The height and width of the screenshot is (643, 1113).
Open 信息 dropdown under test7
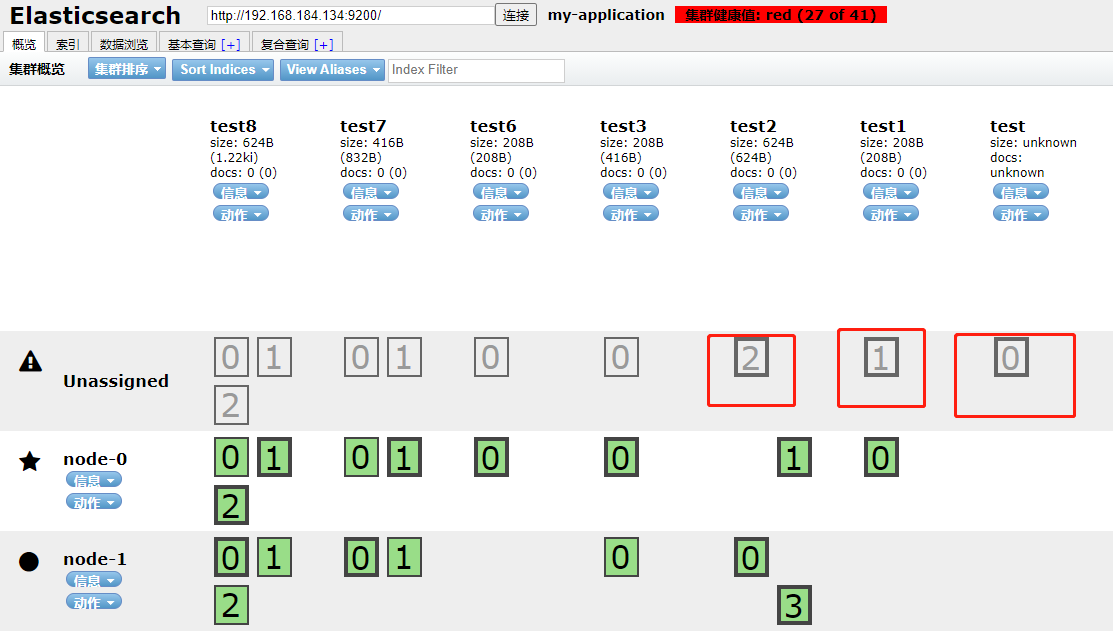371,192
